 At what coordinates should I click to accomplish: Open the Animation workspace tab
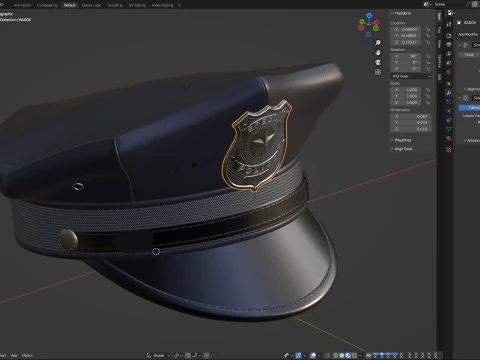click(22, 5)
